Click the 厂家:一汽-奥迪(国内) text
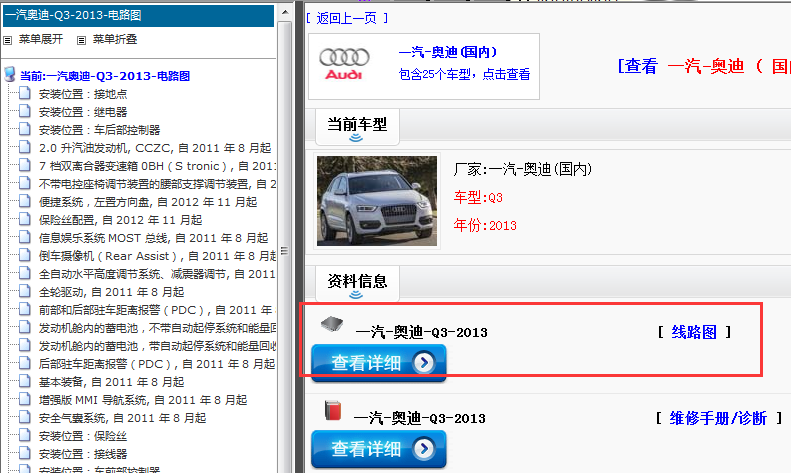The width and height of the screenshot is (791, 473). pyautogui.click(x=522, y=169)
